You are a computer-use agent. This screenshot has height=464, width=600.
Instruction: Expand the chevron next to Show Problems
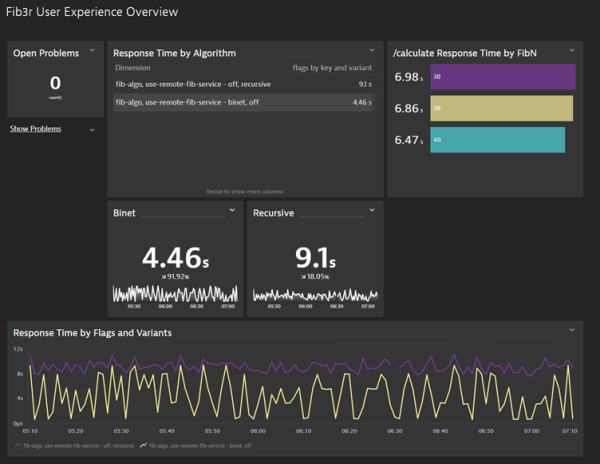(92, 130)
